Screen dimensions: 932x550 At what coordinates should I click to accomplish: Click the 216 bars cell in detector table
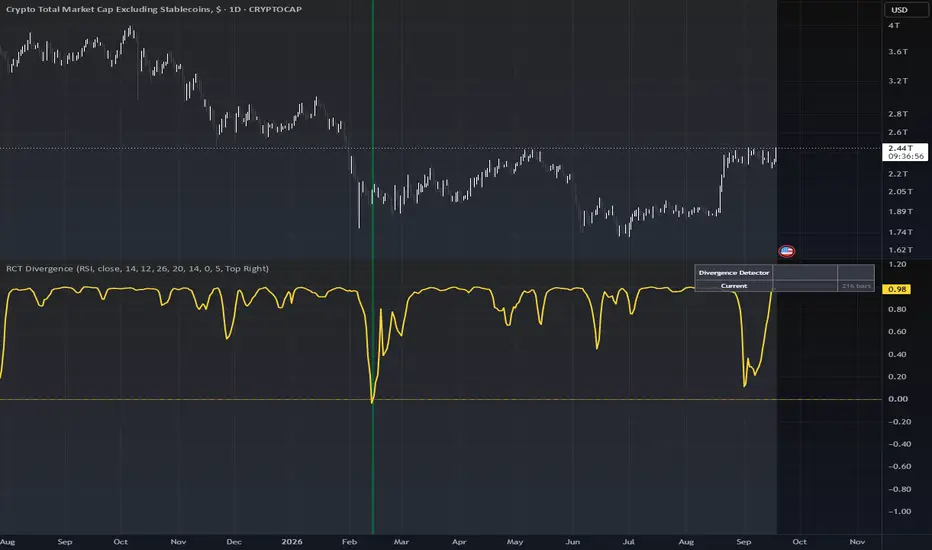click(x=855, y=286)
